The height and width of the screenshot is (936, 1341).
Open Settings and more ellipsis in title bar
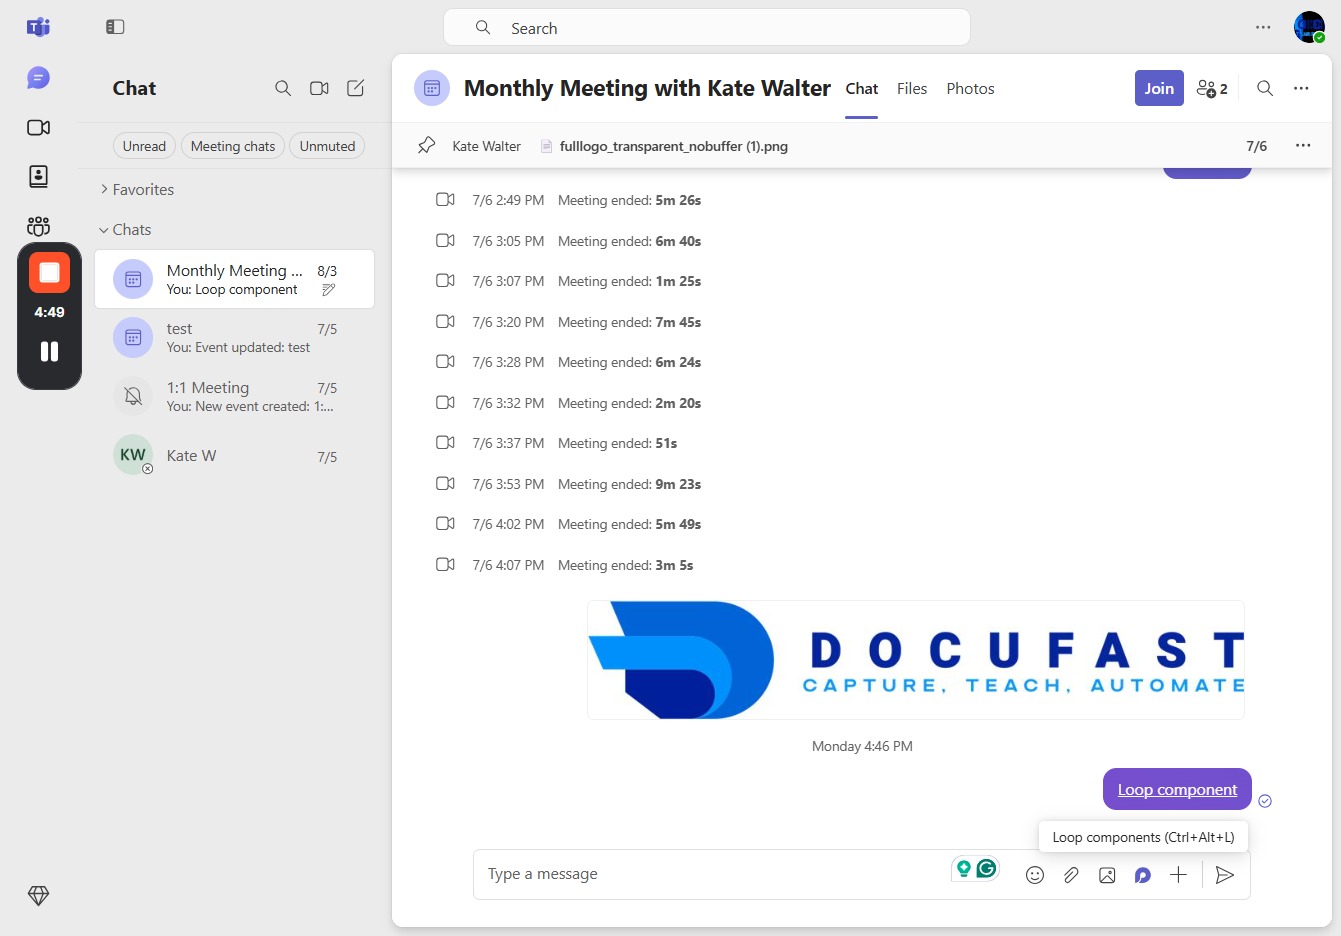1263,27
